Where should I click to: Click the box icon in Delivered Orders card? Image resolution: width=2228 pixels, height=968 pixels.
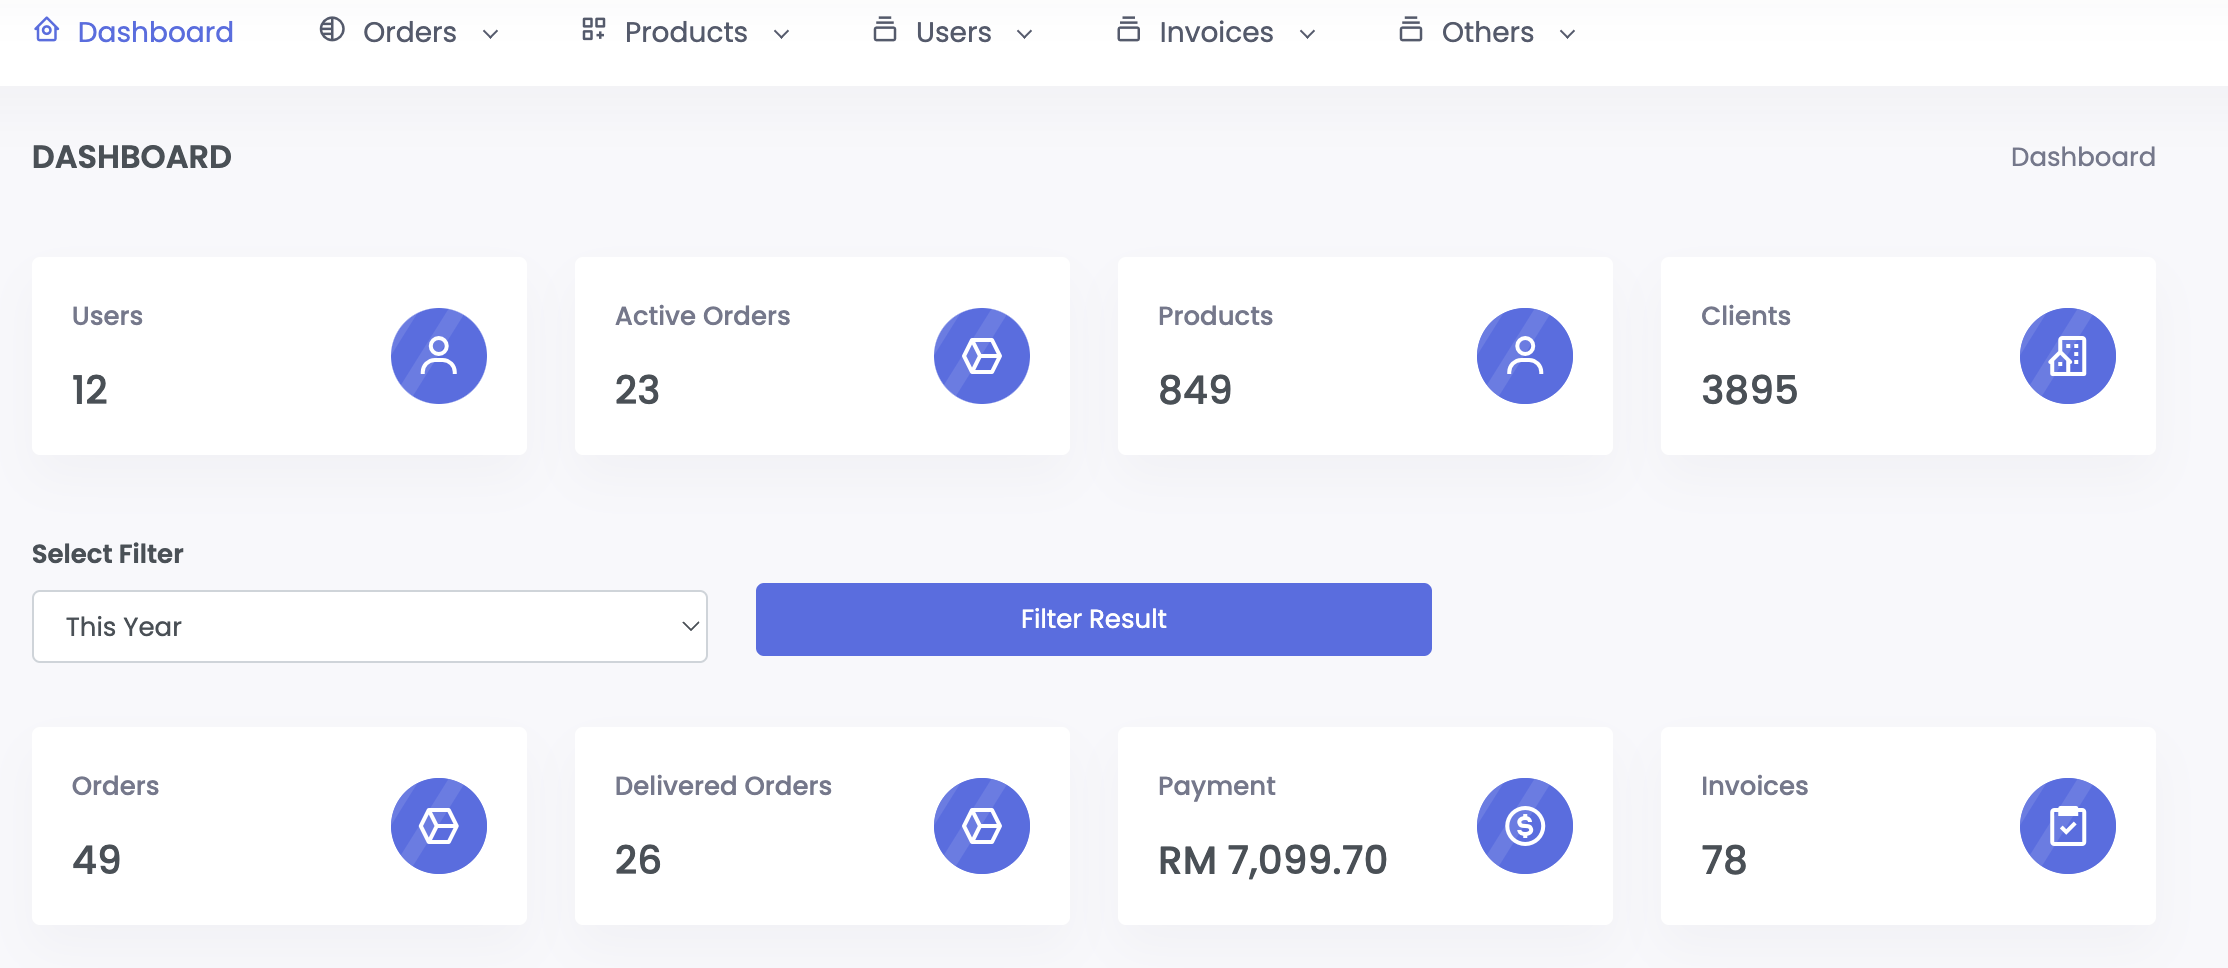[x=981, y=826]
